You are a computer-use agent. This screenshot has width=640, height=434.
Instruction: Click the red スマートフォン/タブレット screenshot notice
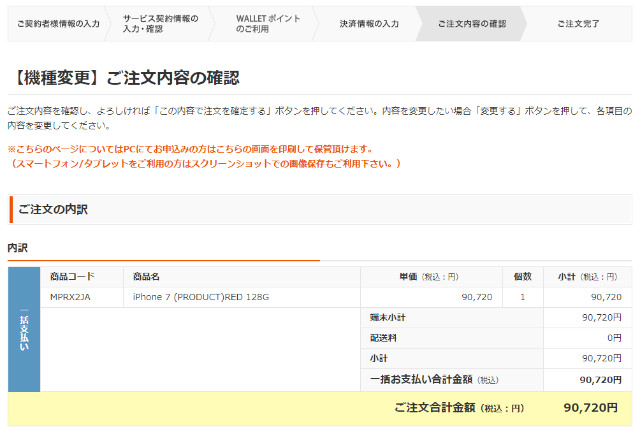(x=204, y=164)
